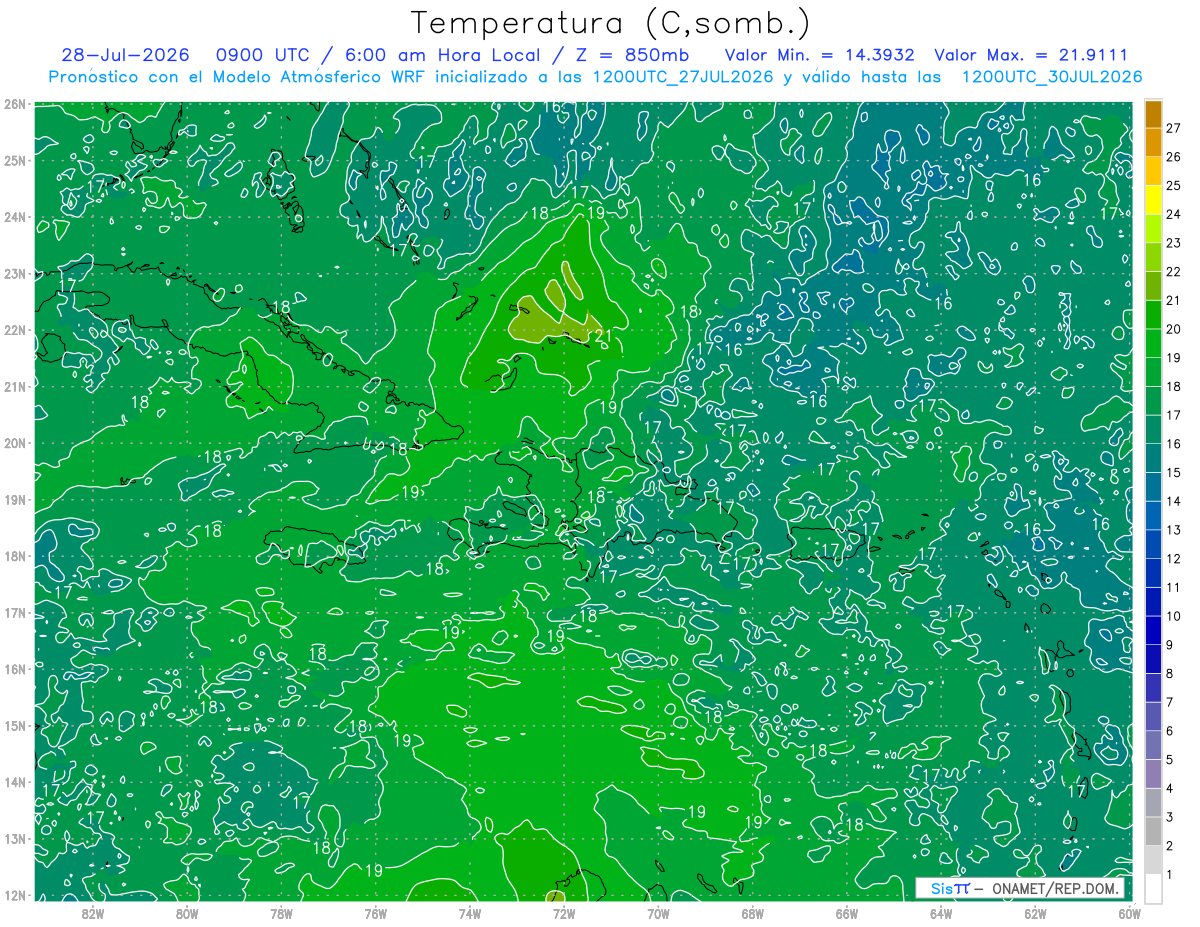Click the "23N" latitude axis label

pyautogui.click(x=14, y=273)
